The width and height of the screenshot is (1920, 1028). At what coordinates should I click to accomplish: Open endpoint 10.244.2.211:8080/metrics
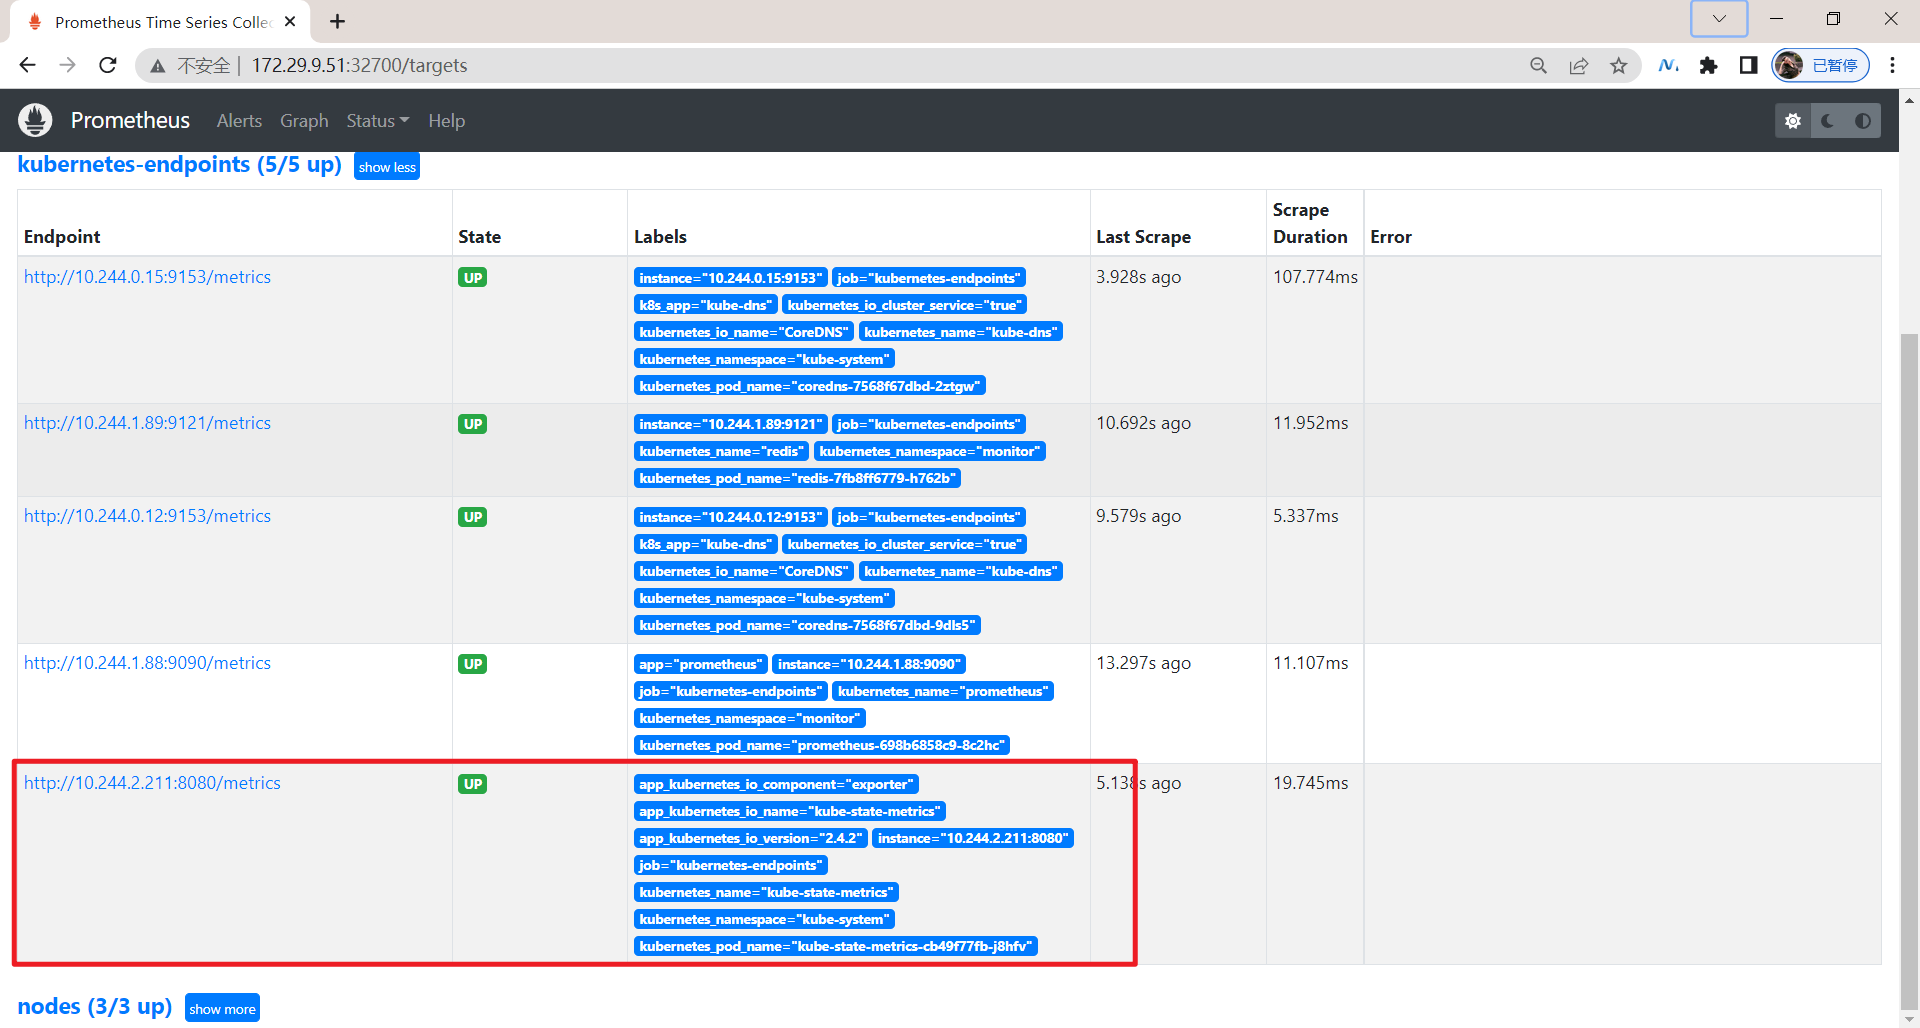pos(152,783)
